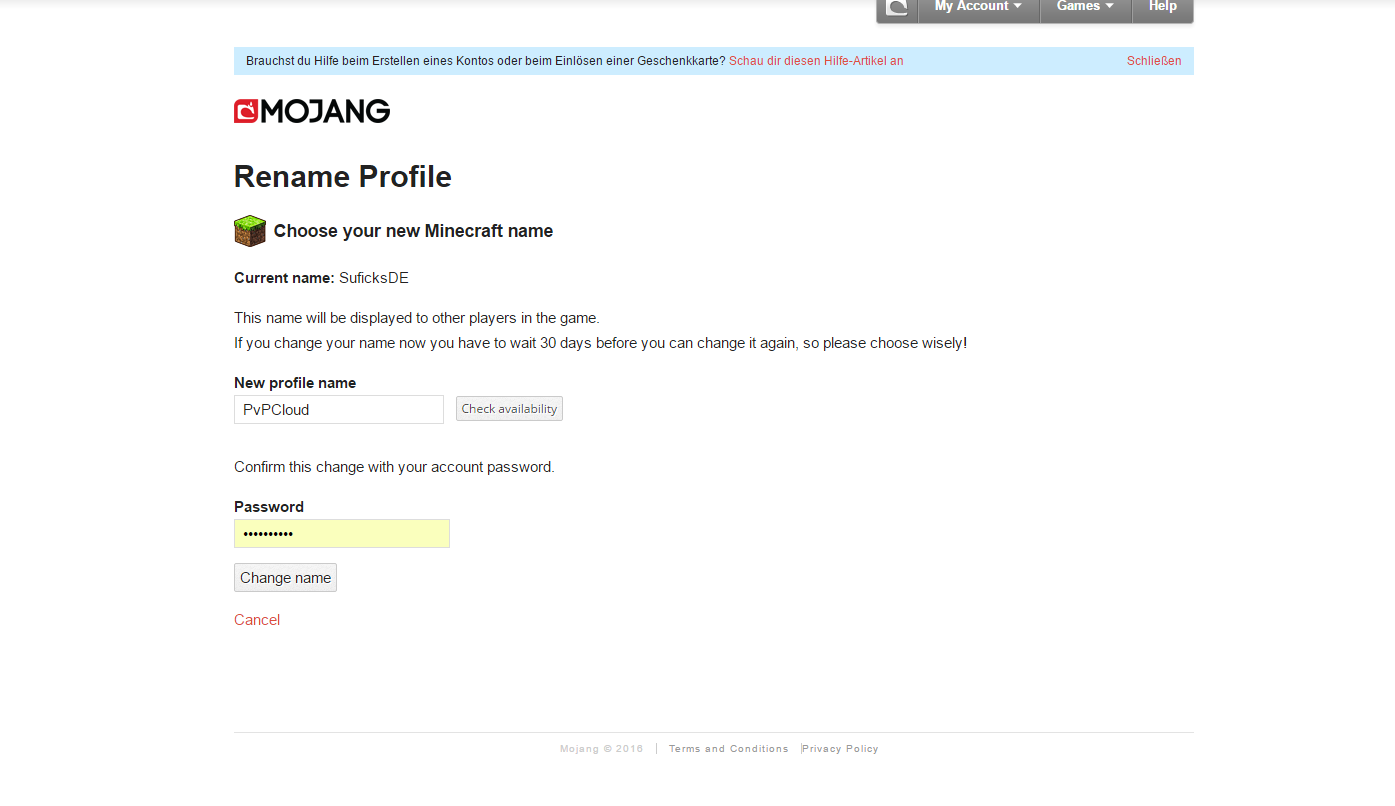Open the 'Schau dir diesen Hilfe-Artikel an' link
This screenshot has width=1395, height=806.
tap(816, 61)
